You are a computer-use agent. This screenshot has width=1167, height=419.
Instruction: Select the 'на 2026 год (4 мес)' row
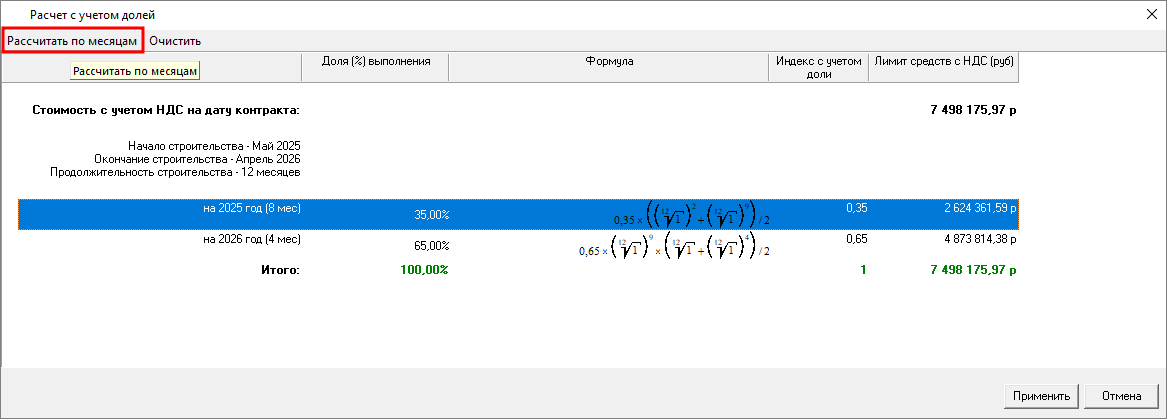(251, 240)
